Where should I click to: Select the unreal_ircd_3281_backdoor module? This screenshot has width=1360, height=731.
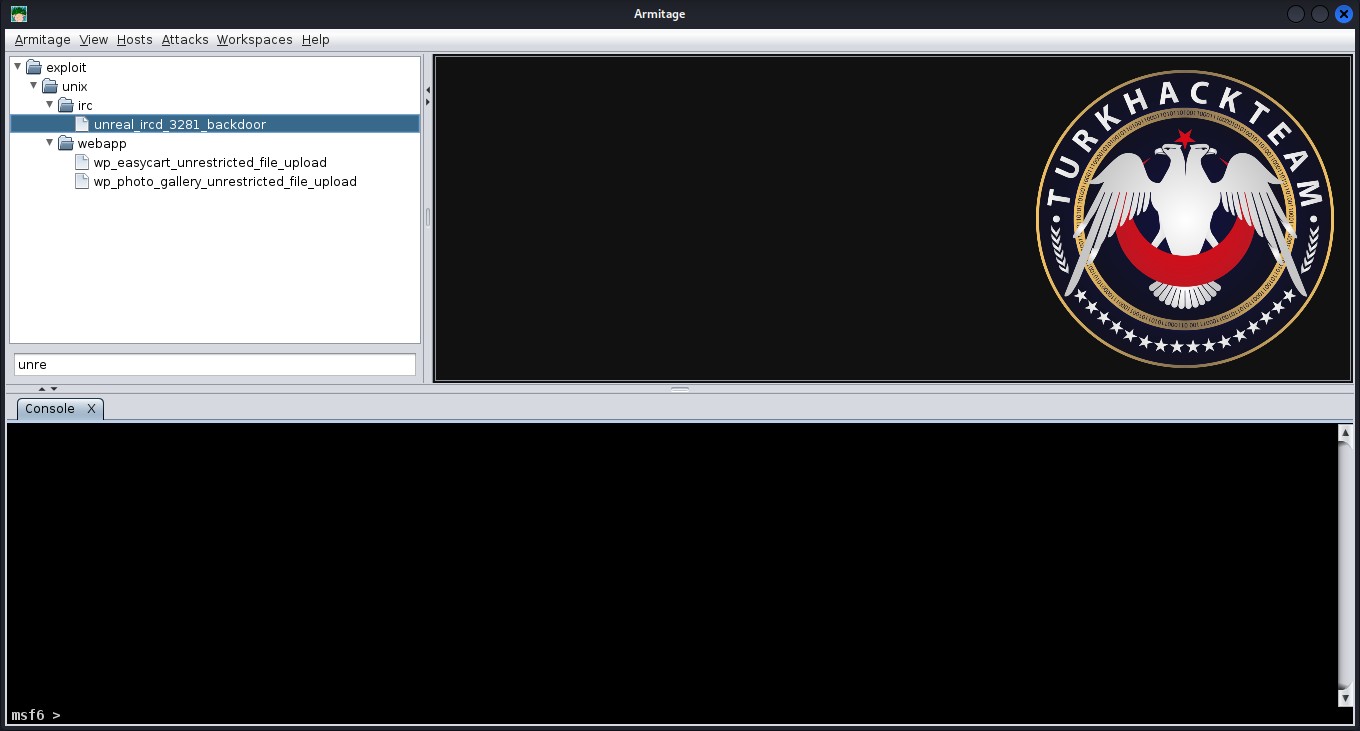(x=180, y=124)
